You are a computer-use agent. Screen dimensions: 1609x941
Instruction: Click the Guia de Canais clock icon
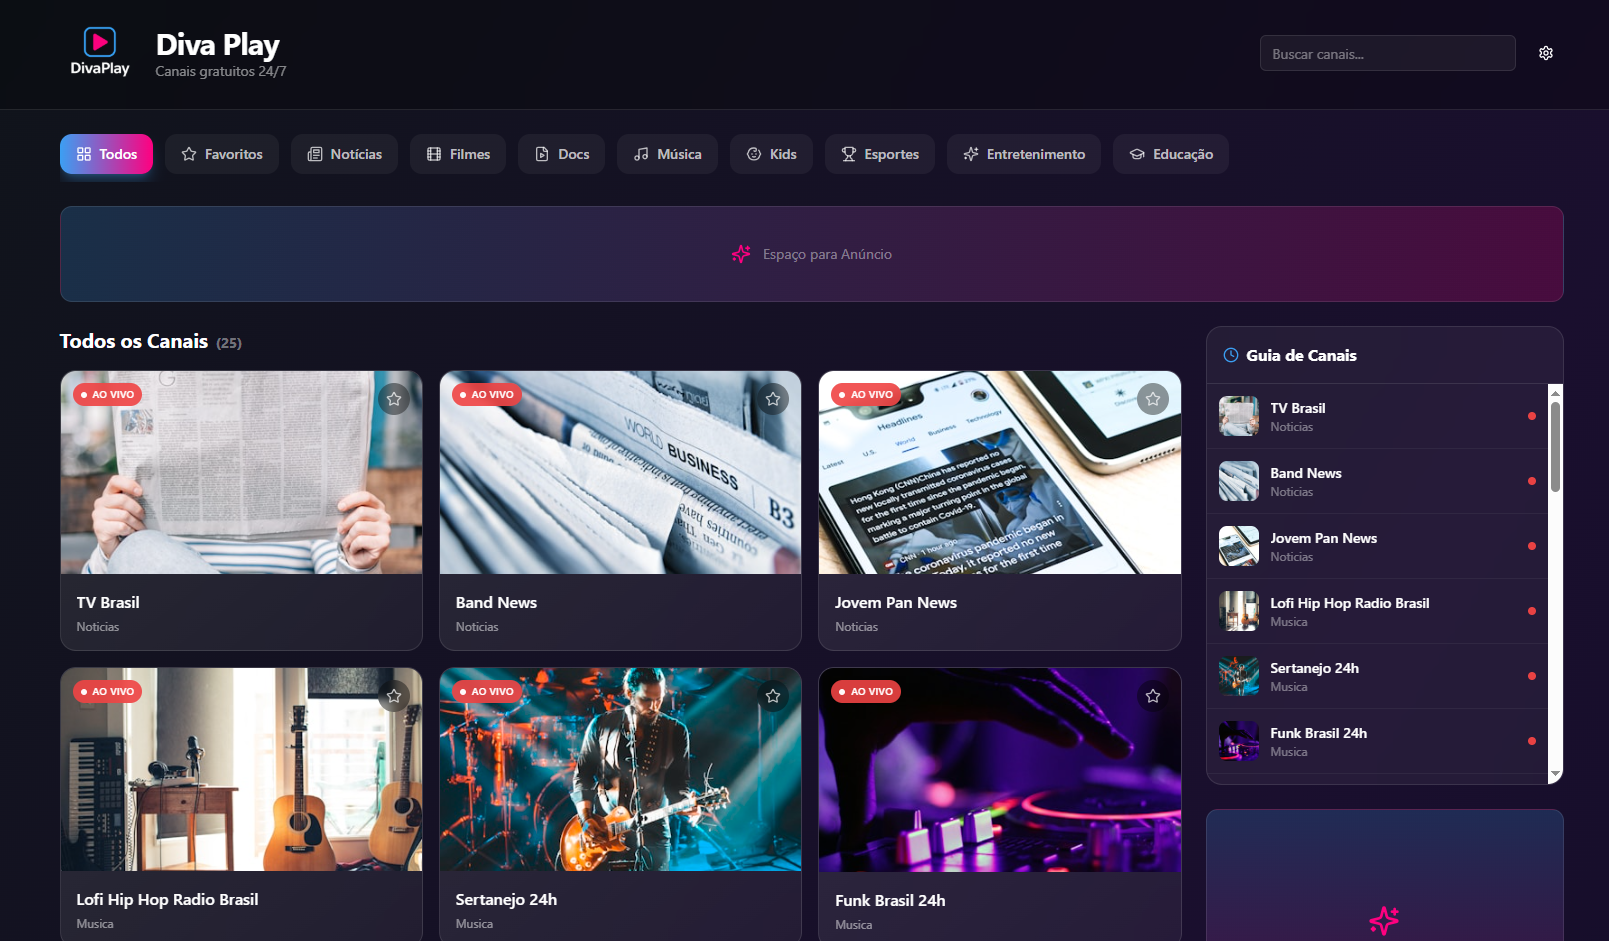(x=1231, y=355)
